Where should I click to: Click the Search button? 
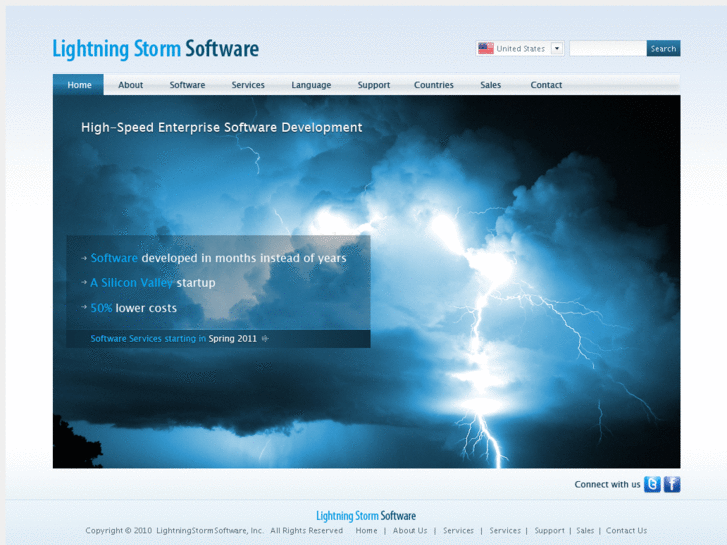coord(663,48)
